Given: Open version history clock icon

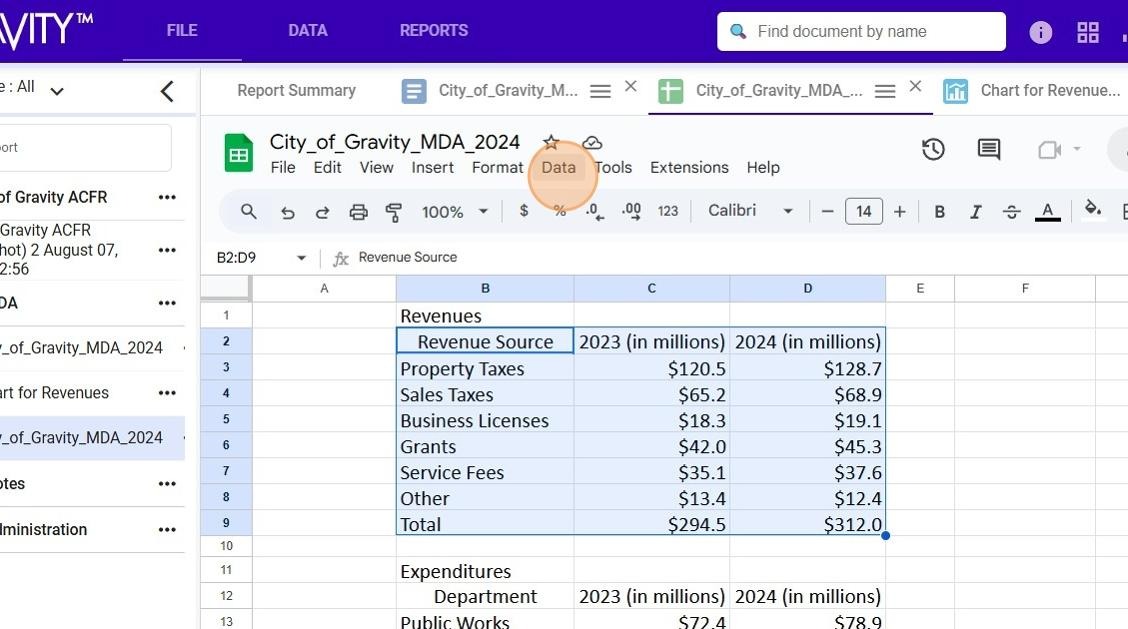Looking at the screenshot, I should pyautogui.click(x=933, y=150).
